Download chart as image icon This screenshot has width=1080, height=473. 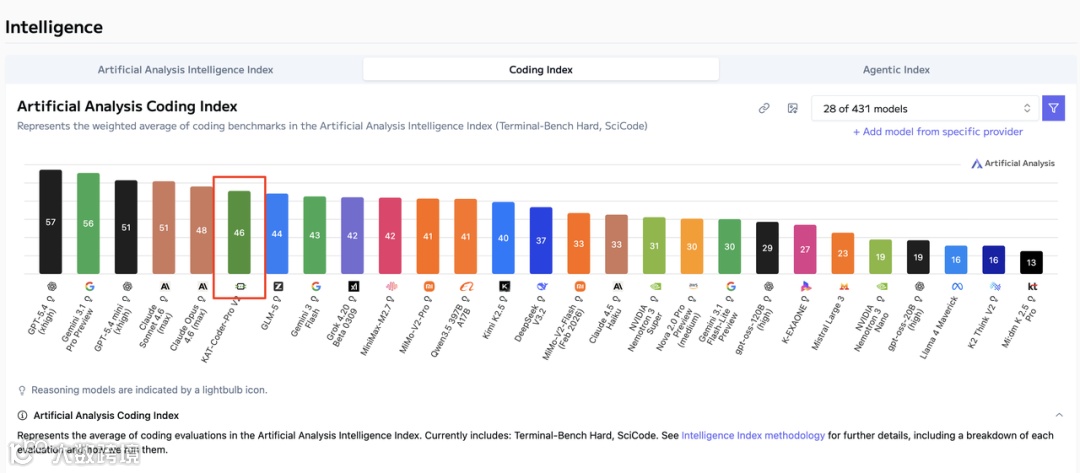pyautogui.click(x=792, y=108)
